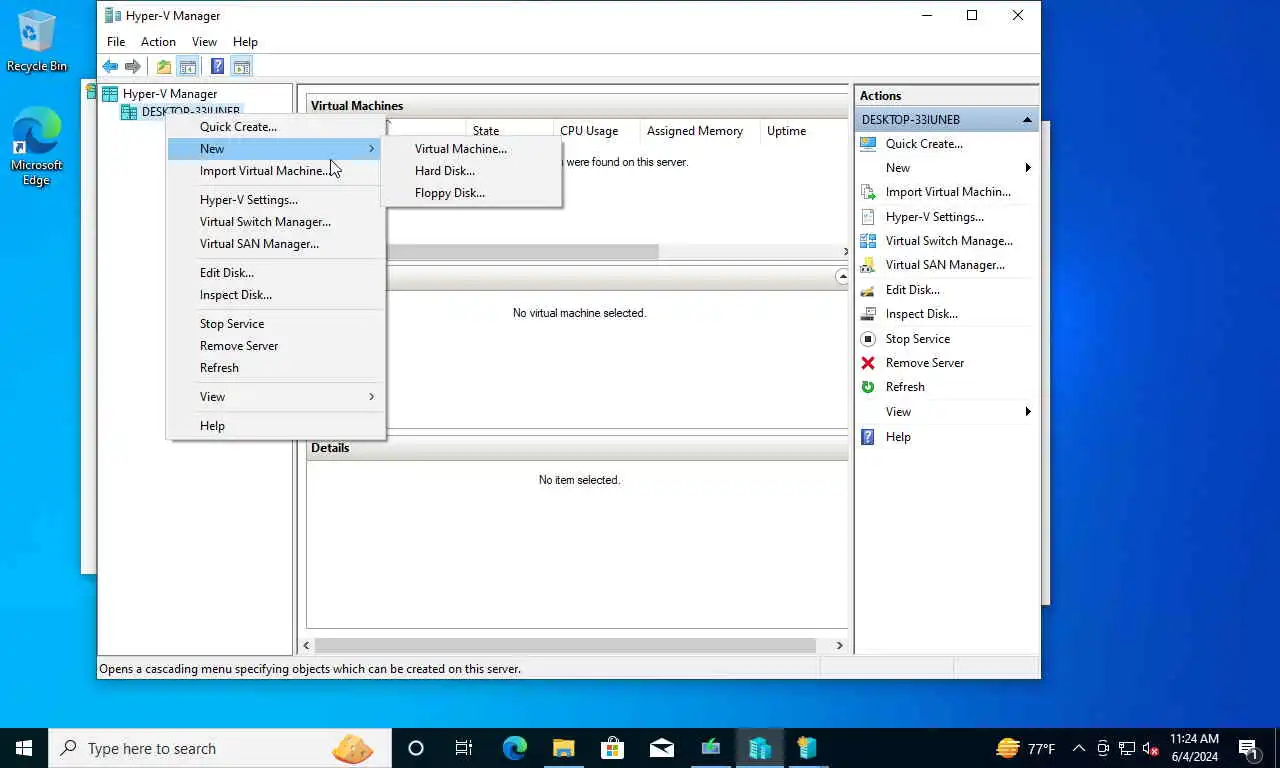The height and width of the screenshot is (768, 1280).
Task: Go back with the blue Back arrow
Action: 110,67
